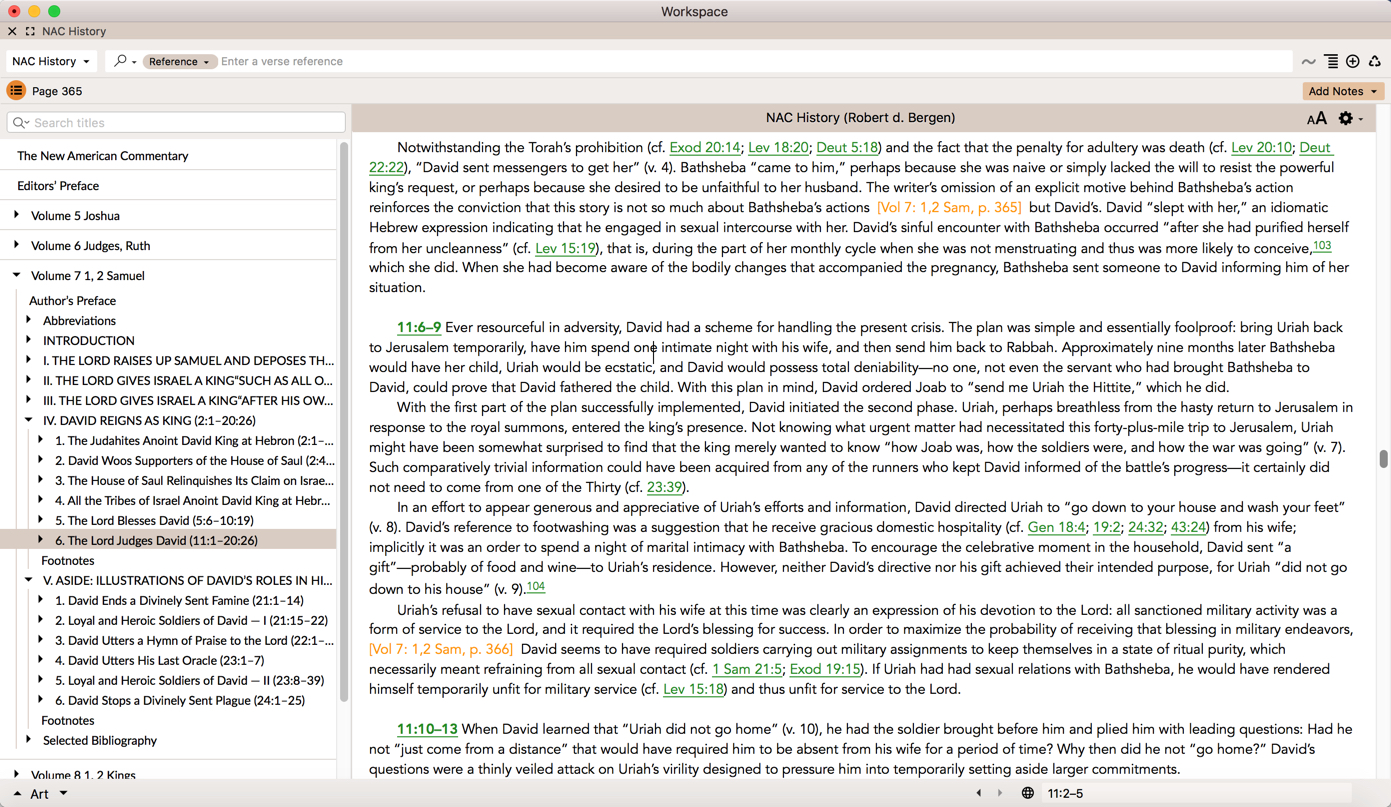Screen dimensions: 1391x807
Task: Open the Art dropdown arrow
Action: point(63,794)
